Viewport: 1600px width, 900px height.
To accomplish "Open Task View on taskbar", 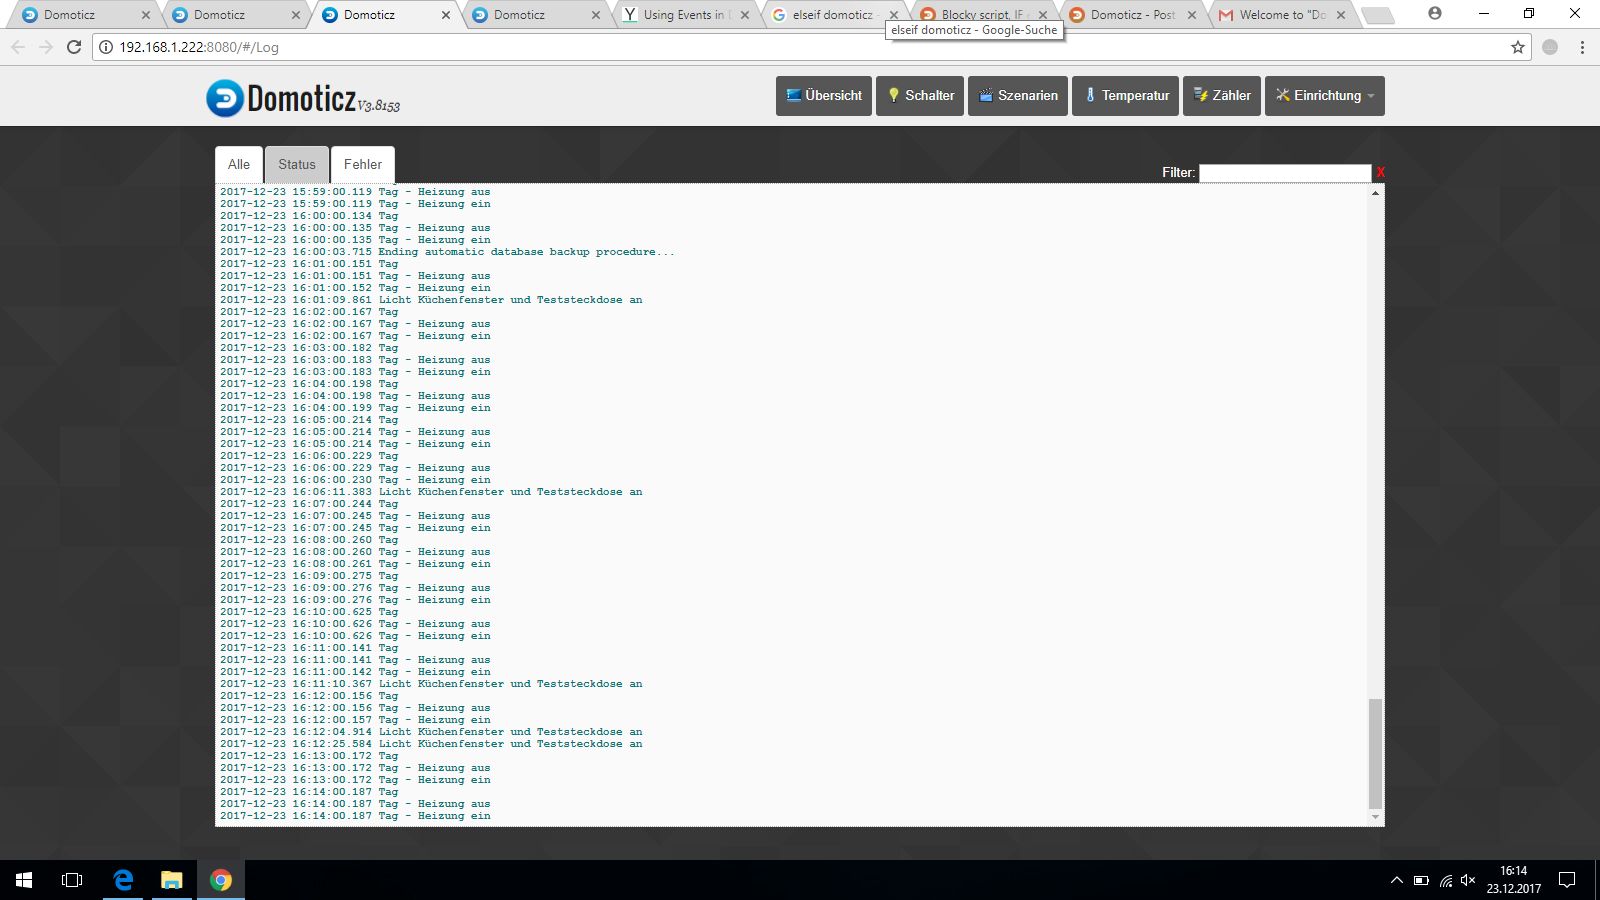I will tap(72, 880).
